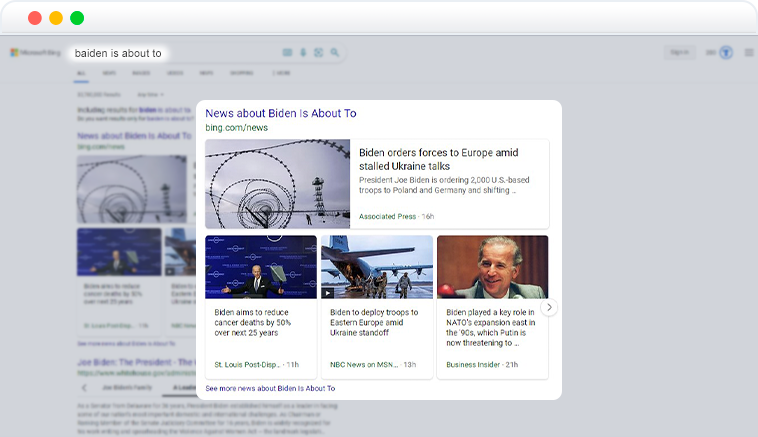Image resolution: width=758 pixels, height=437 pixels.
Task: Open the 'Joe Biden: The President' search result
Action: click(x=135, y=362)
